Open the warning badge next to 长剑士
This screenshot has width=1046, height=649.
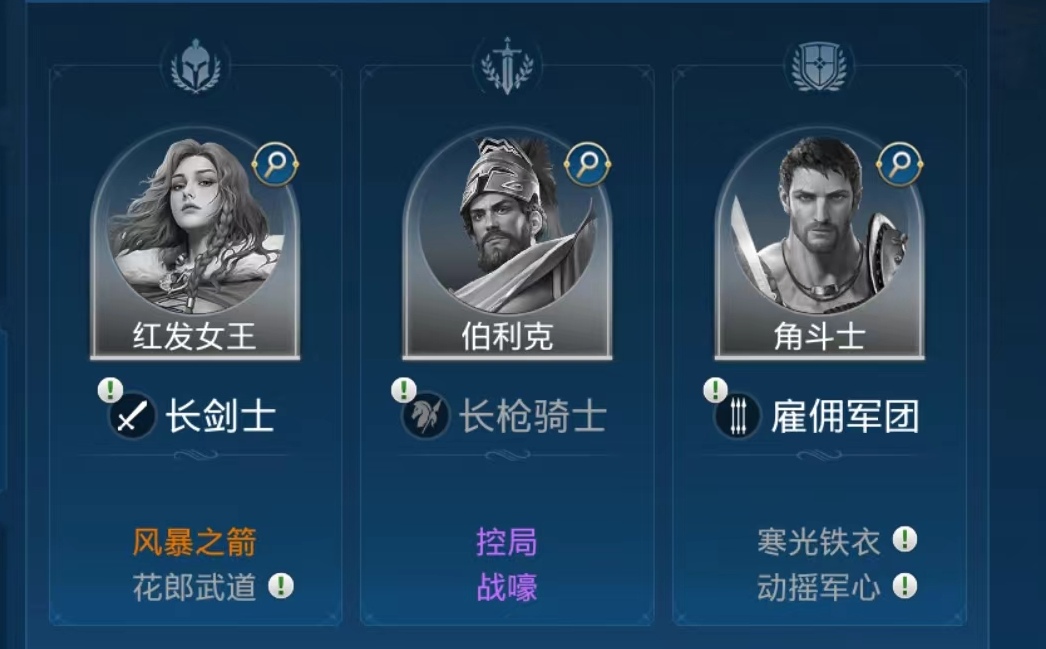tap(110, 390)
